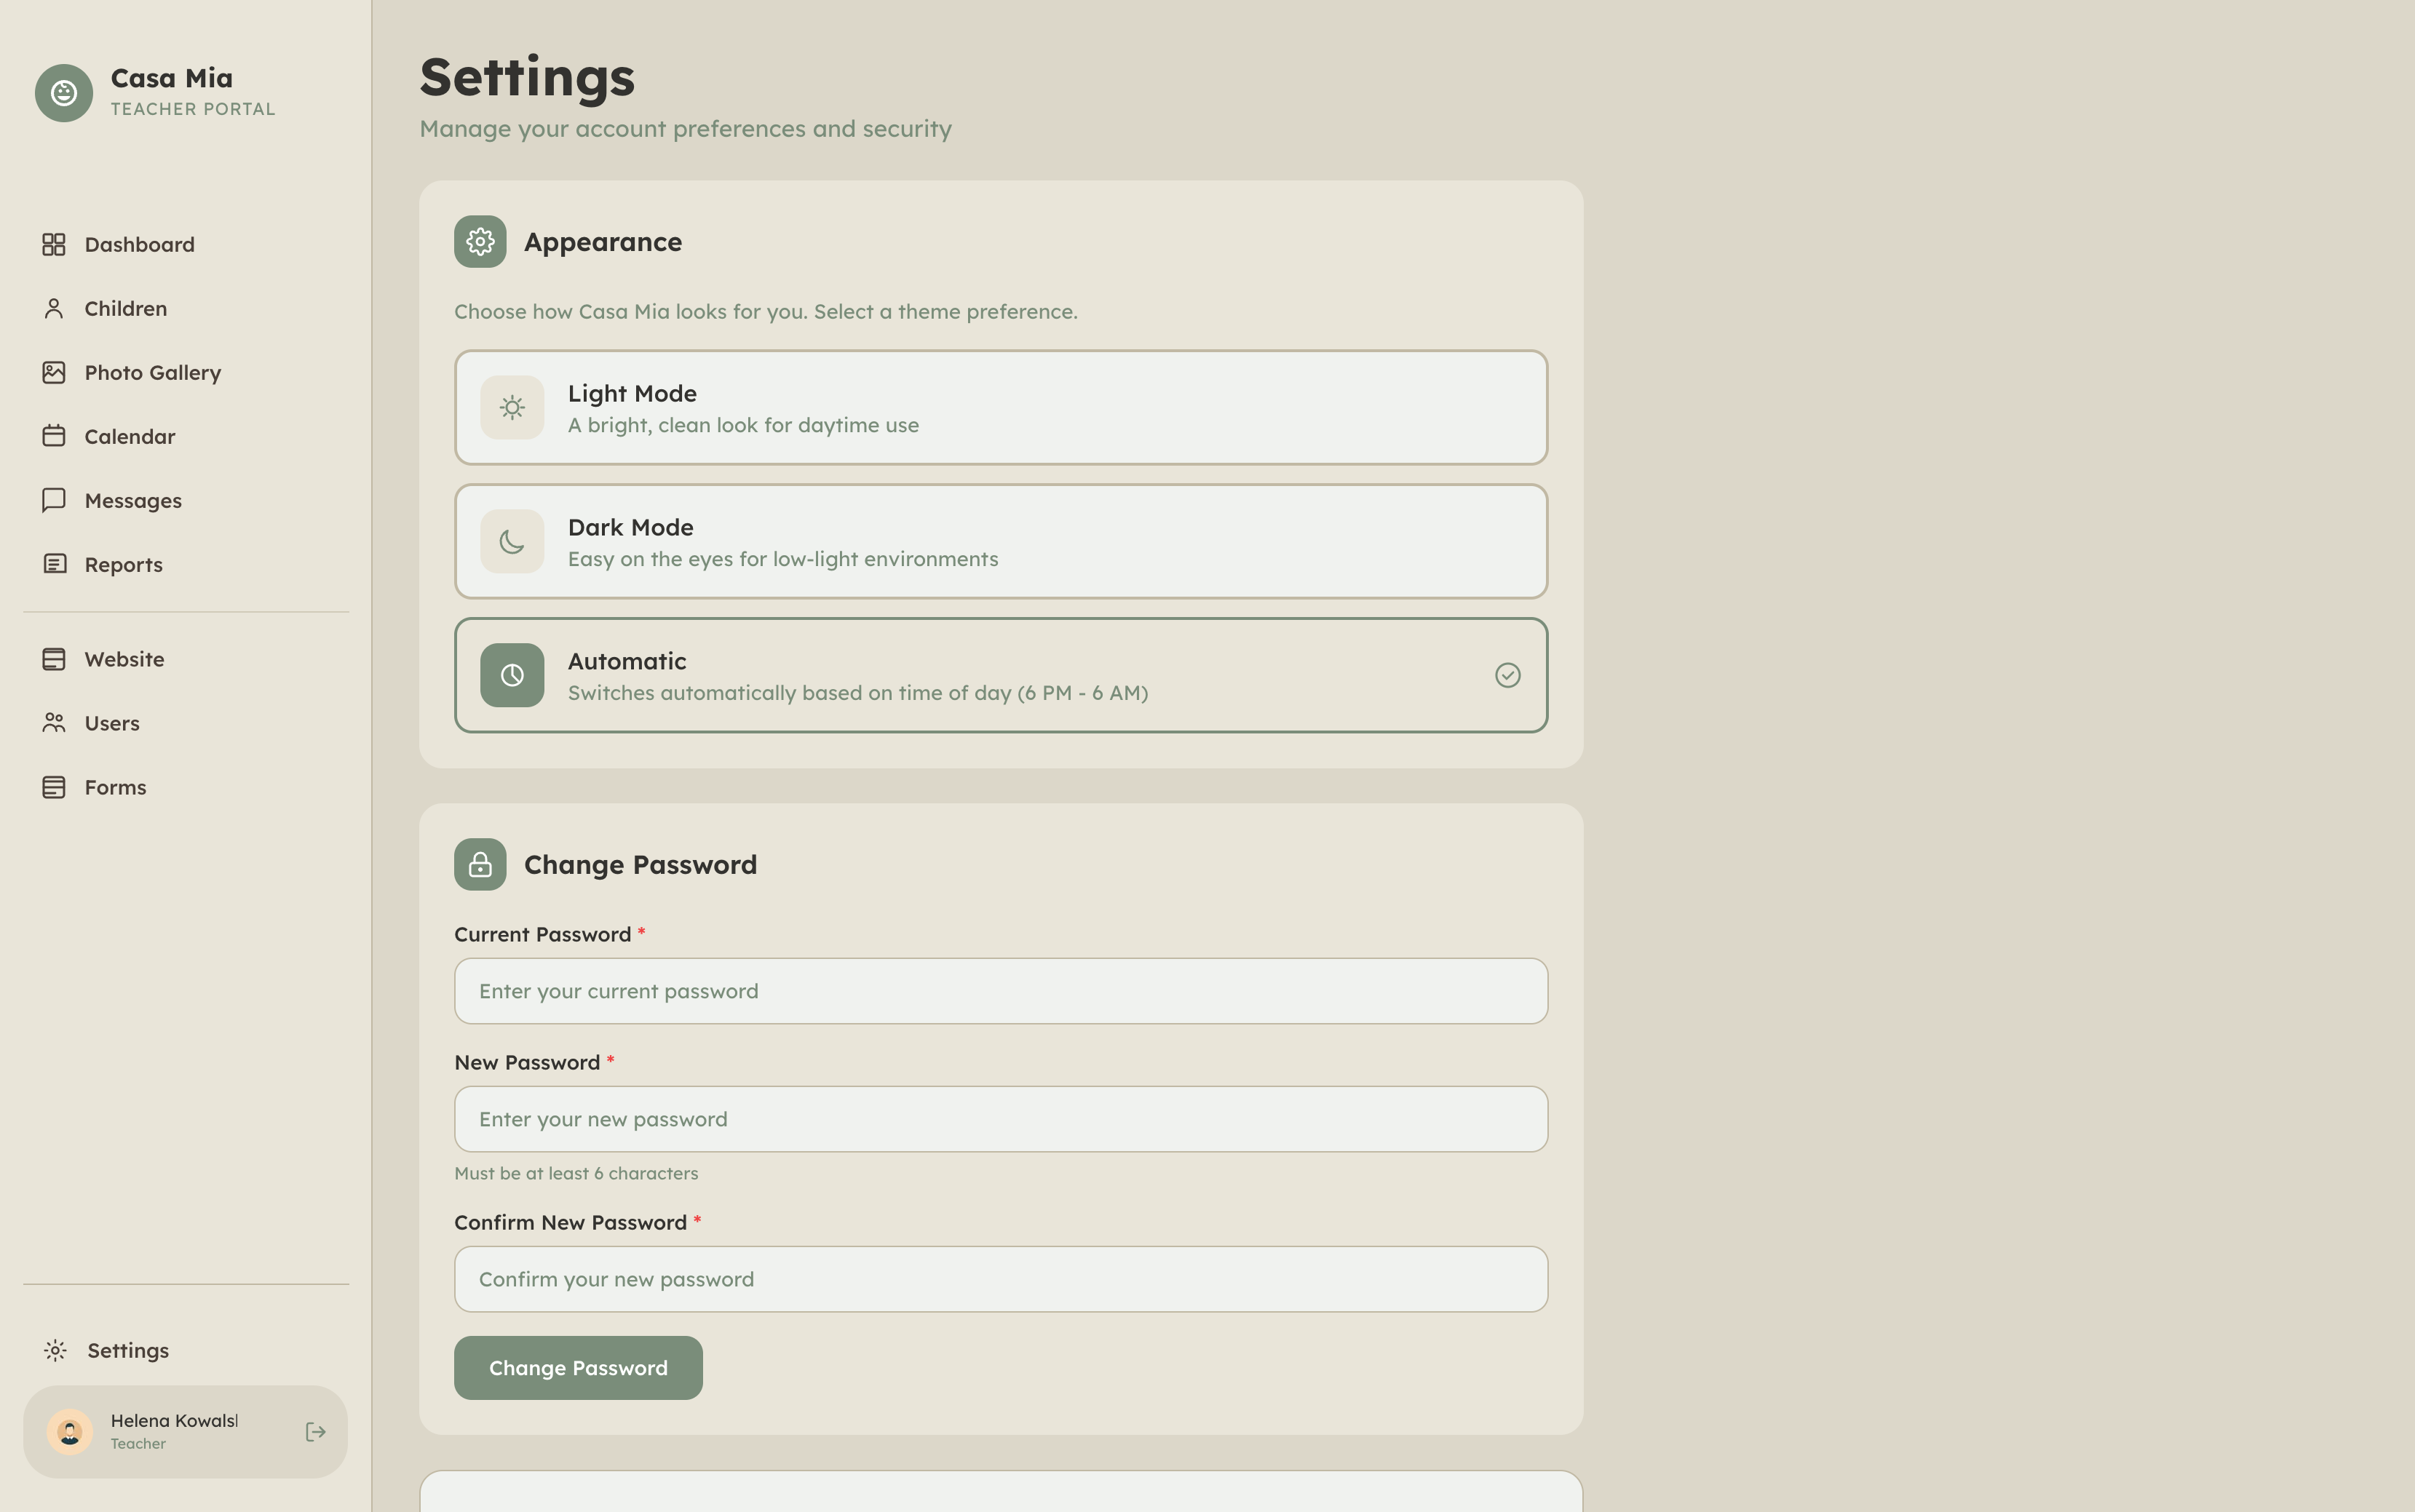
Task: Click the Casa Mia logo
Action: pos(64,93)
